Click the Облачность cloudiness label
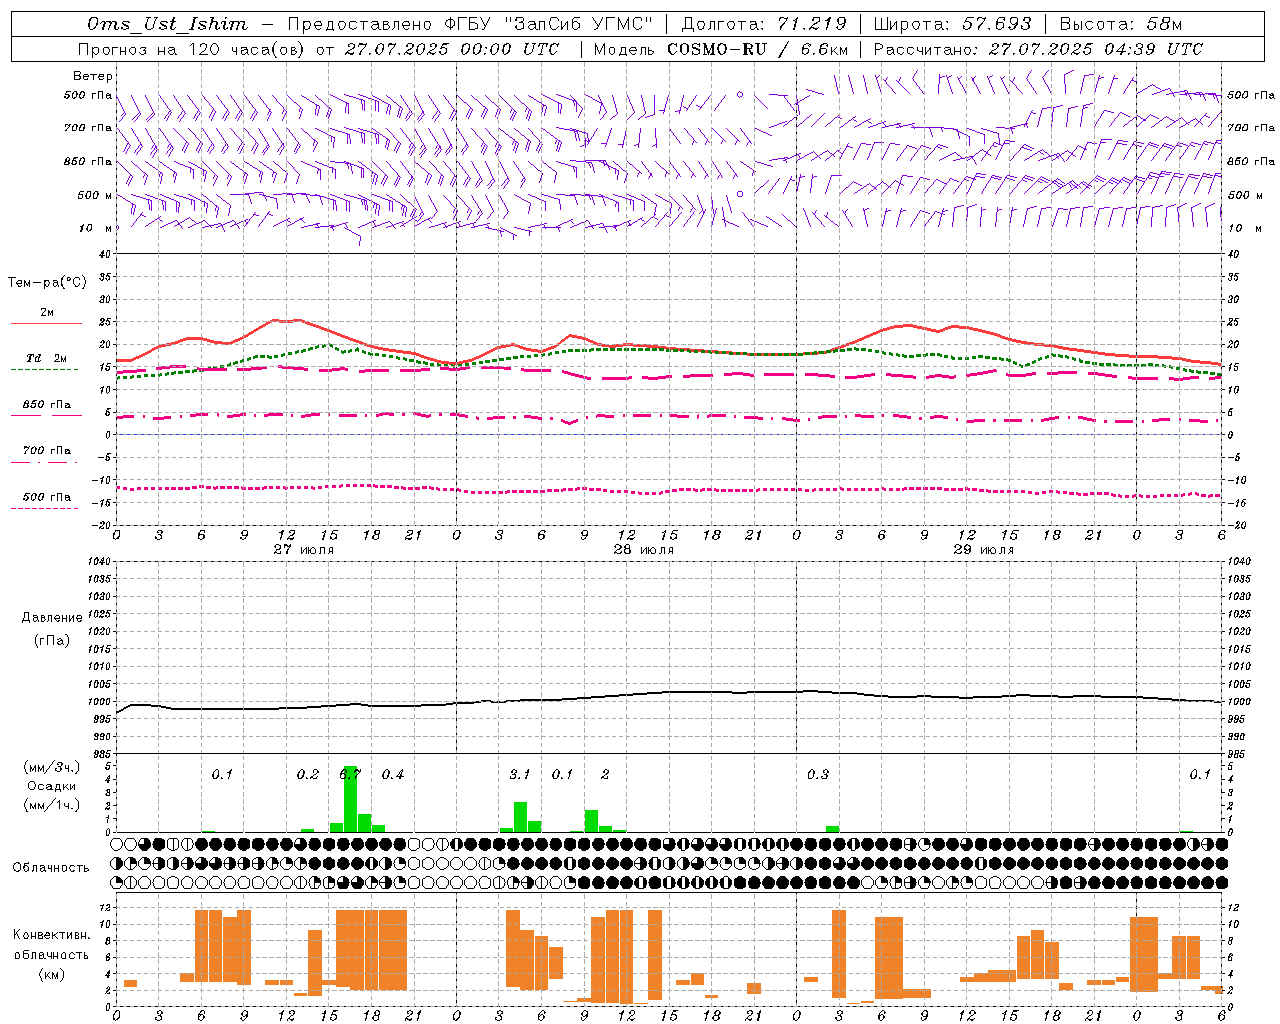This screenshot has width=1280, height=1024. pyautogui.click(x=51, y=867)
